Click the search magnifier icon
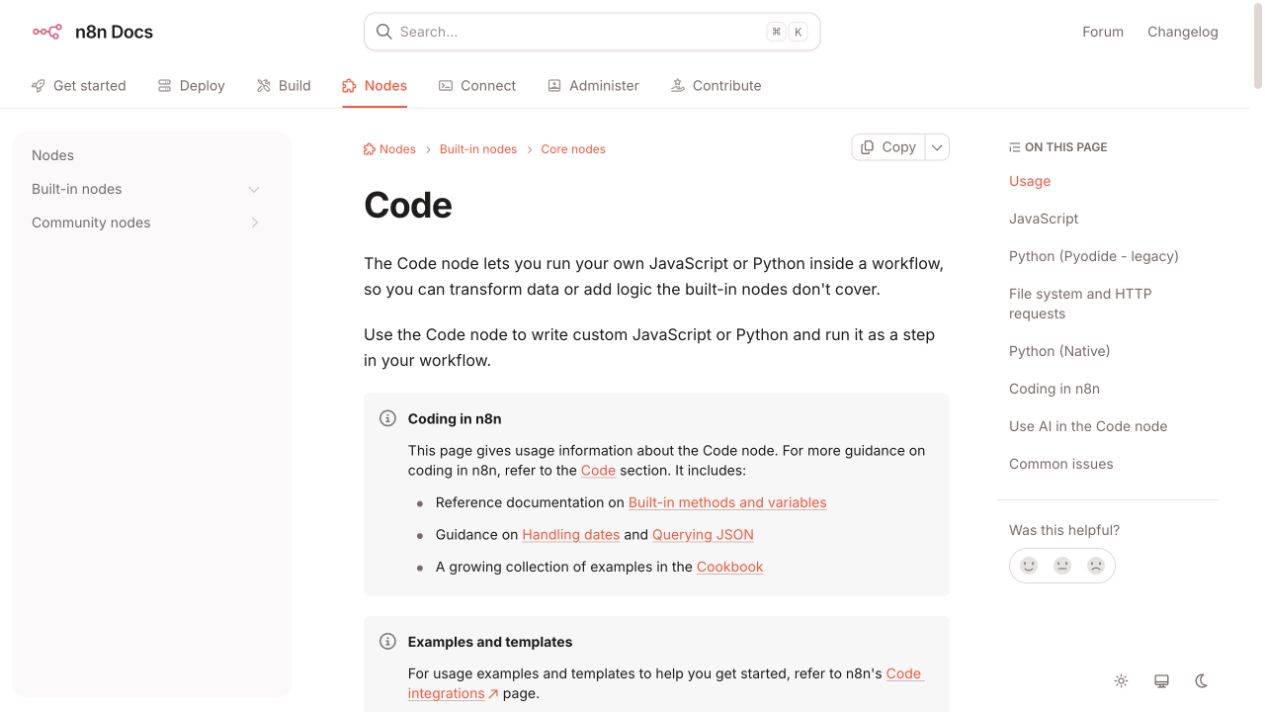Screen dimensions: 1265x712 [384, 32]
